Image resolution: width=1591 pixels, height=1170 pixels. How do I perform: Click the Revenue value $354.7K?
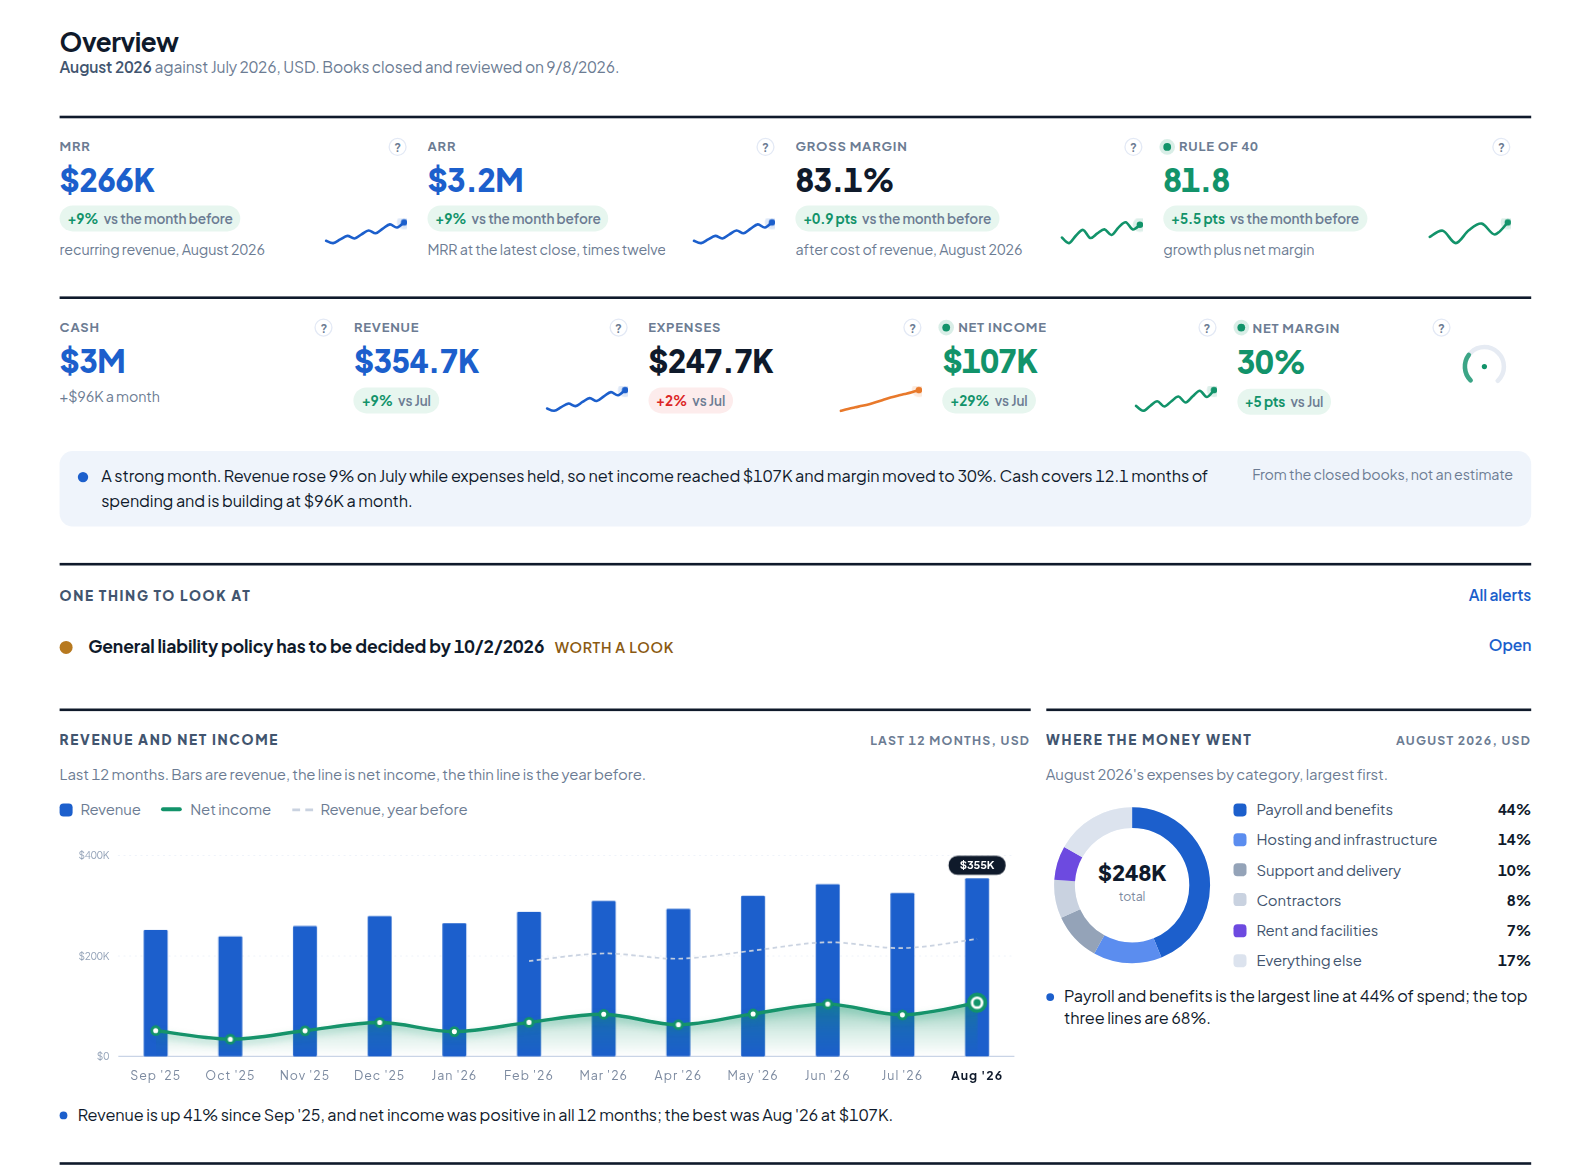click(417, 361)
